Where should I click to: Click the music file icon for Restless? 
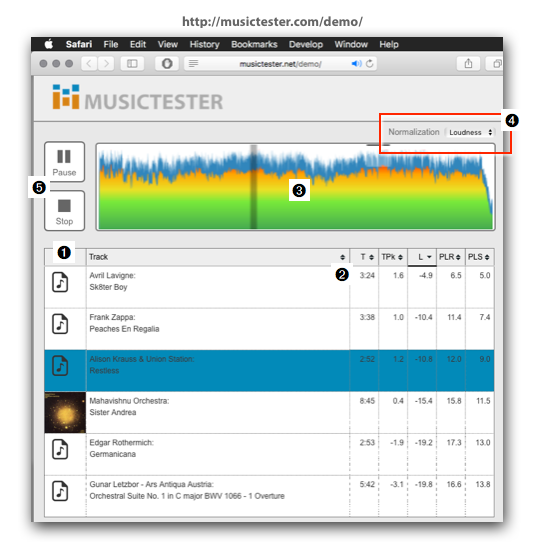(60, 365)
